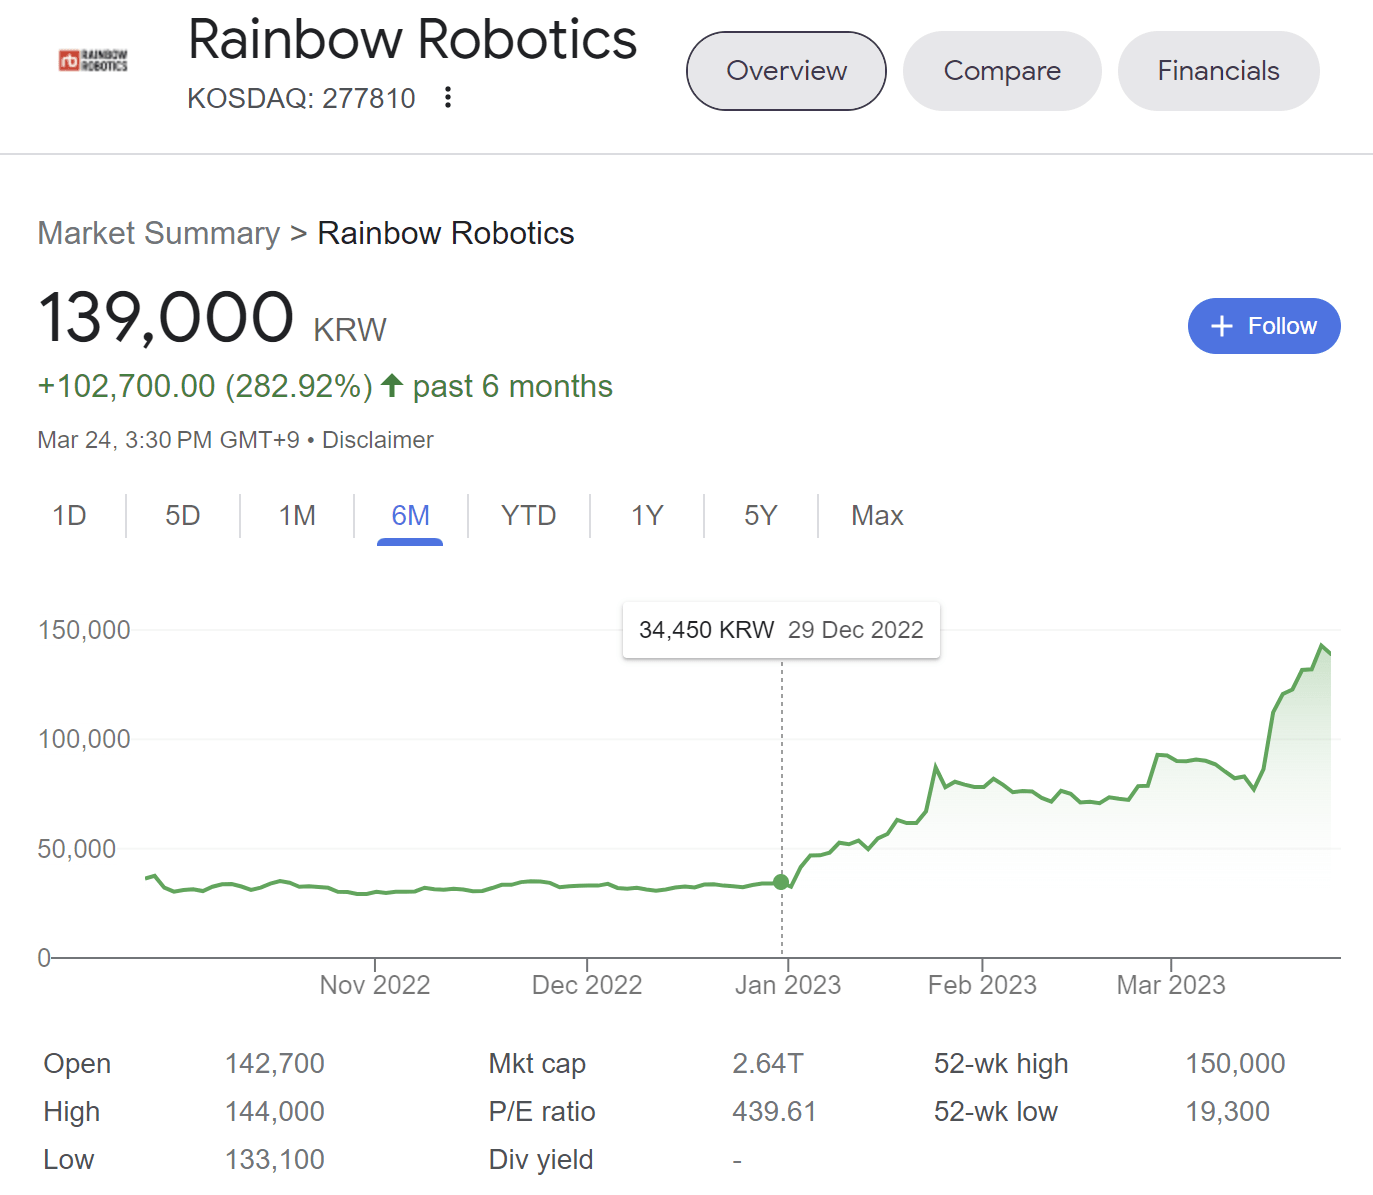Open the three-dot more options menu
1373x1195 pixels.
tap(448, 97)
